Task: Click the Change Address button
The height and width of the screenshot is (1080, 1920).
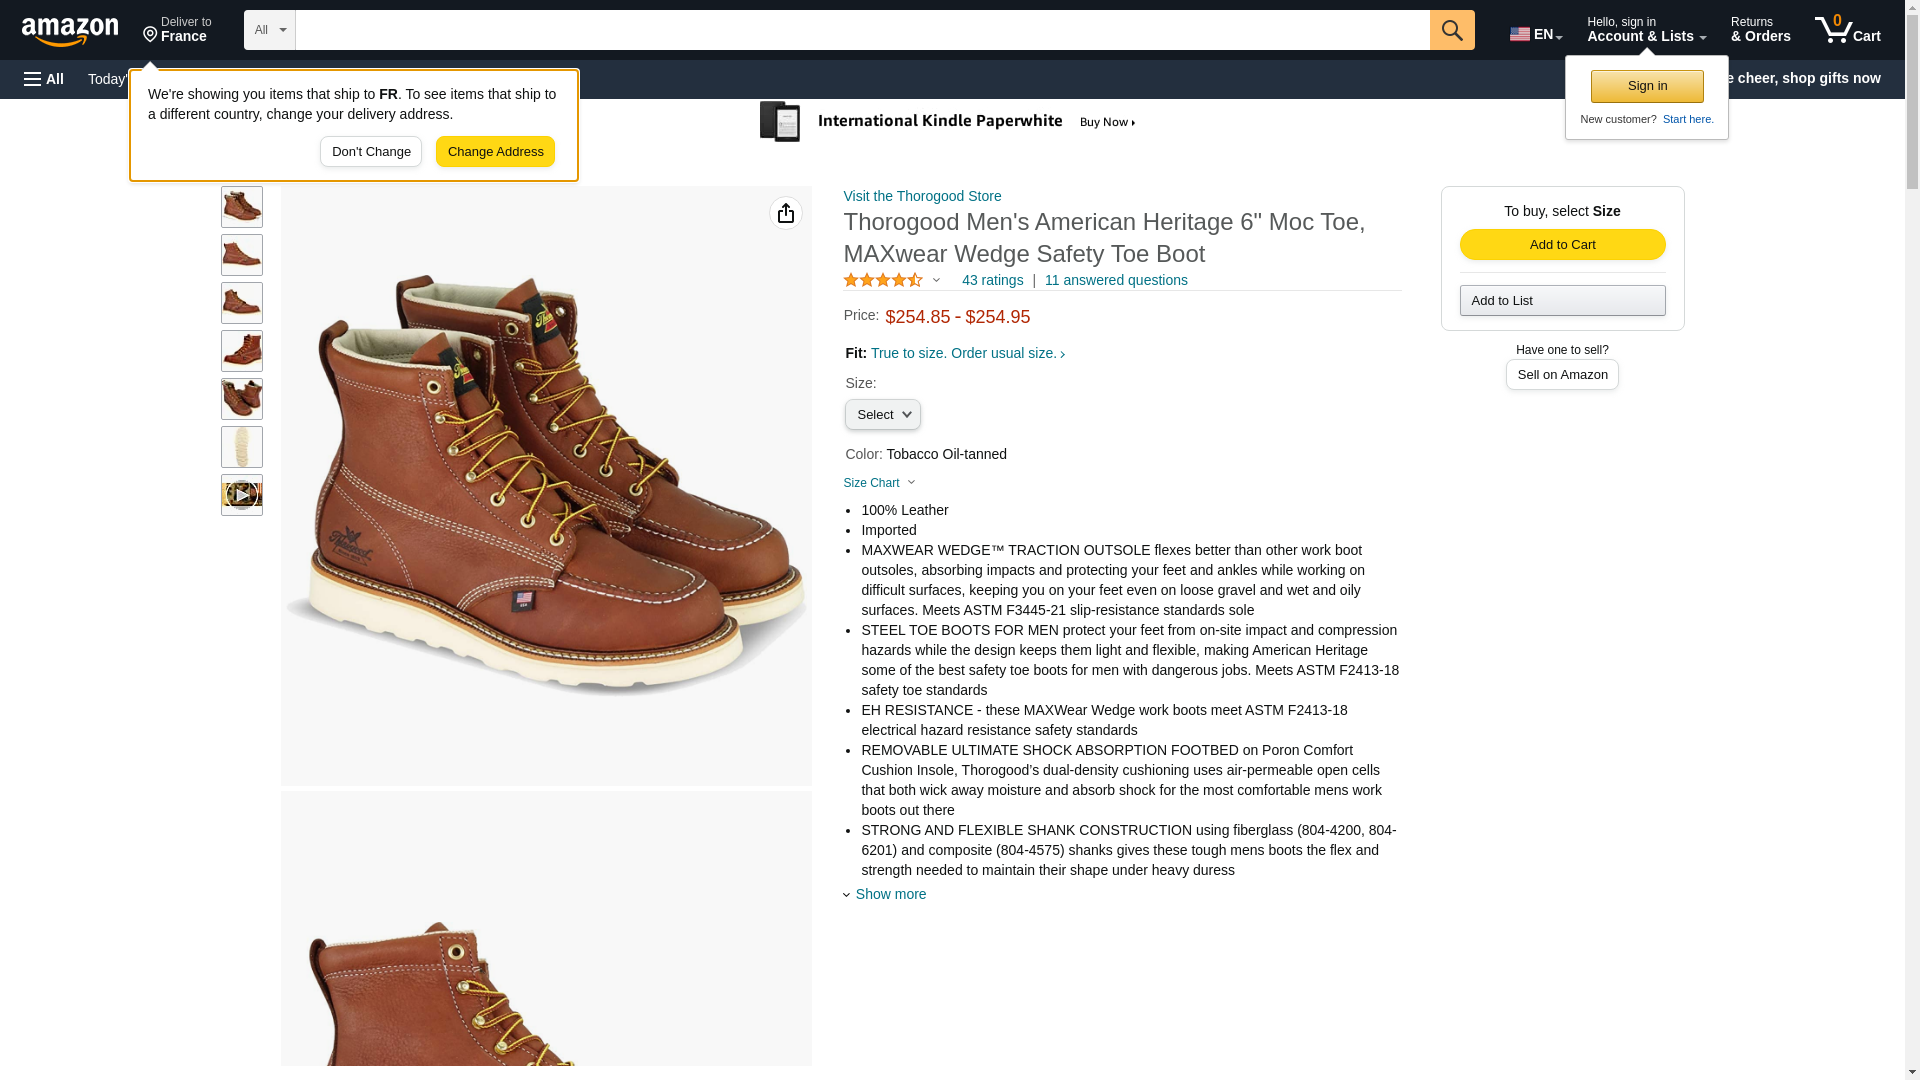Action: pyautogui.click(x=495, y=152)
